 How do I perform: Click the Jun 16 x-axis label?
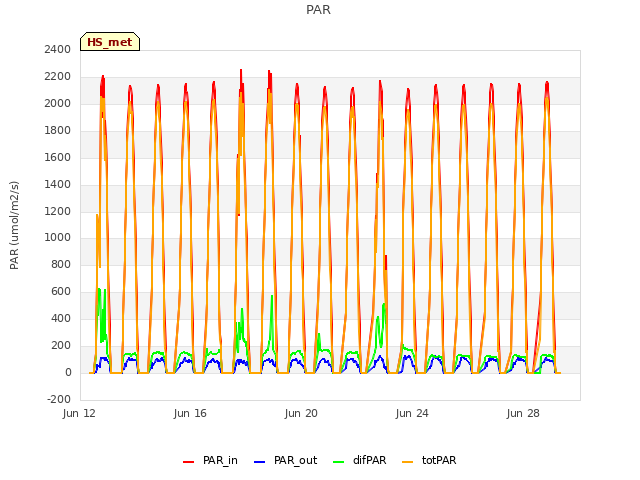pyautogui.click(x=190, y=413)
